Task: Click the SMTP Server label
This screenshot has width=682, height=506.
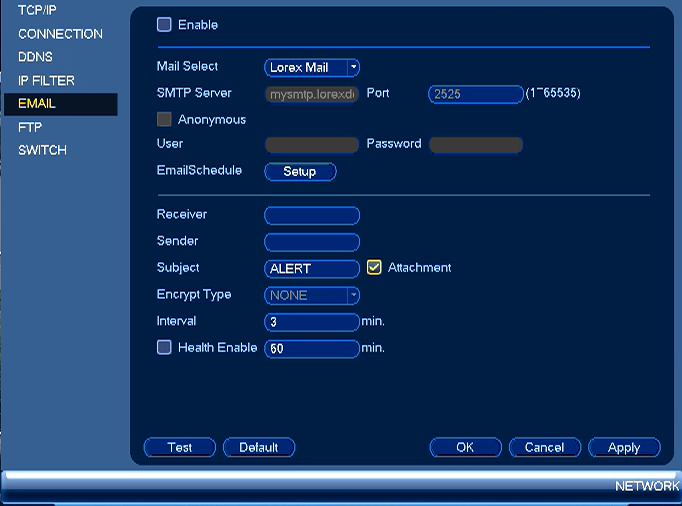Action: point(194,93)
